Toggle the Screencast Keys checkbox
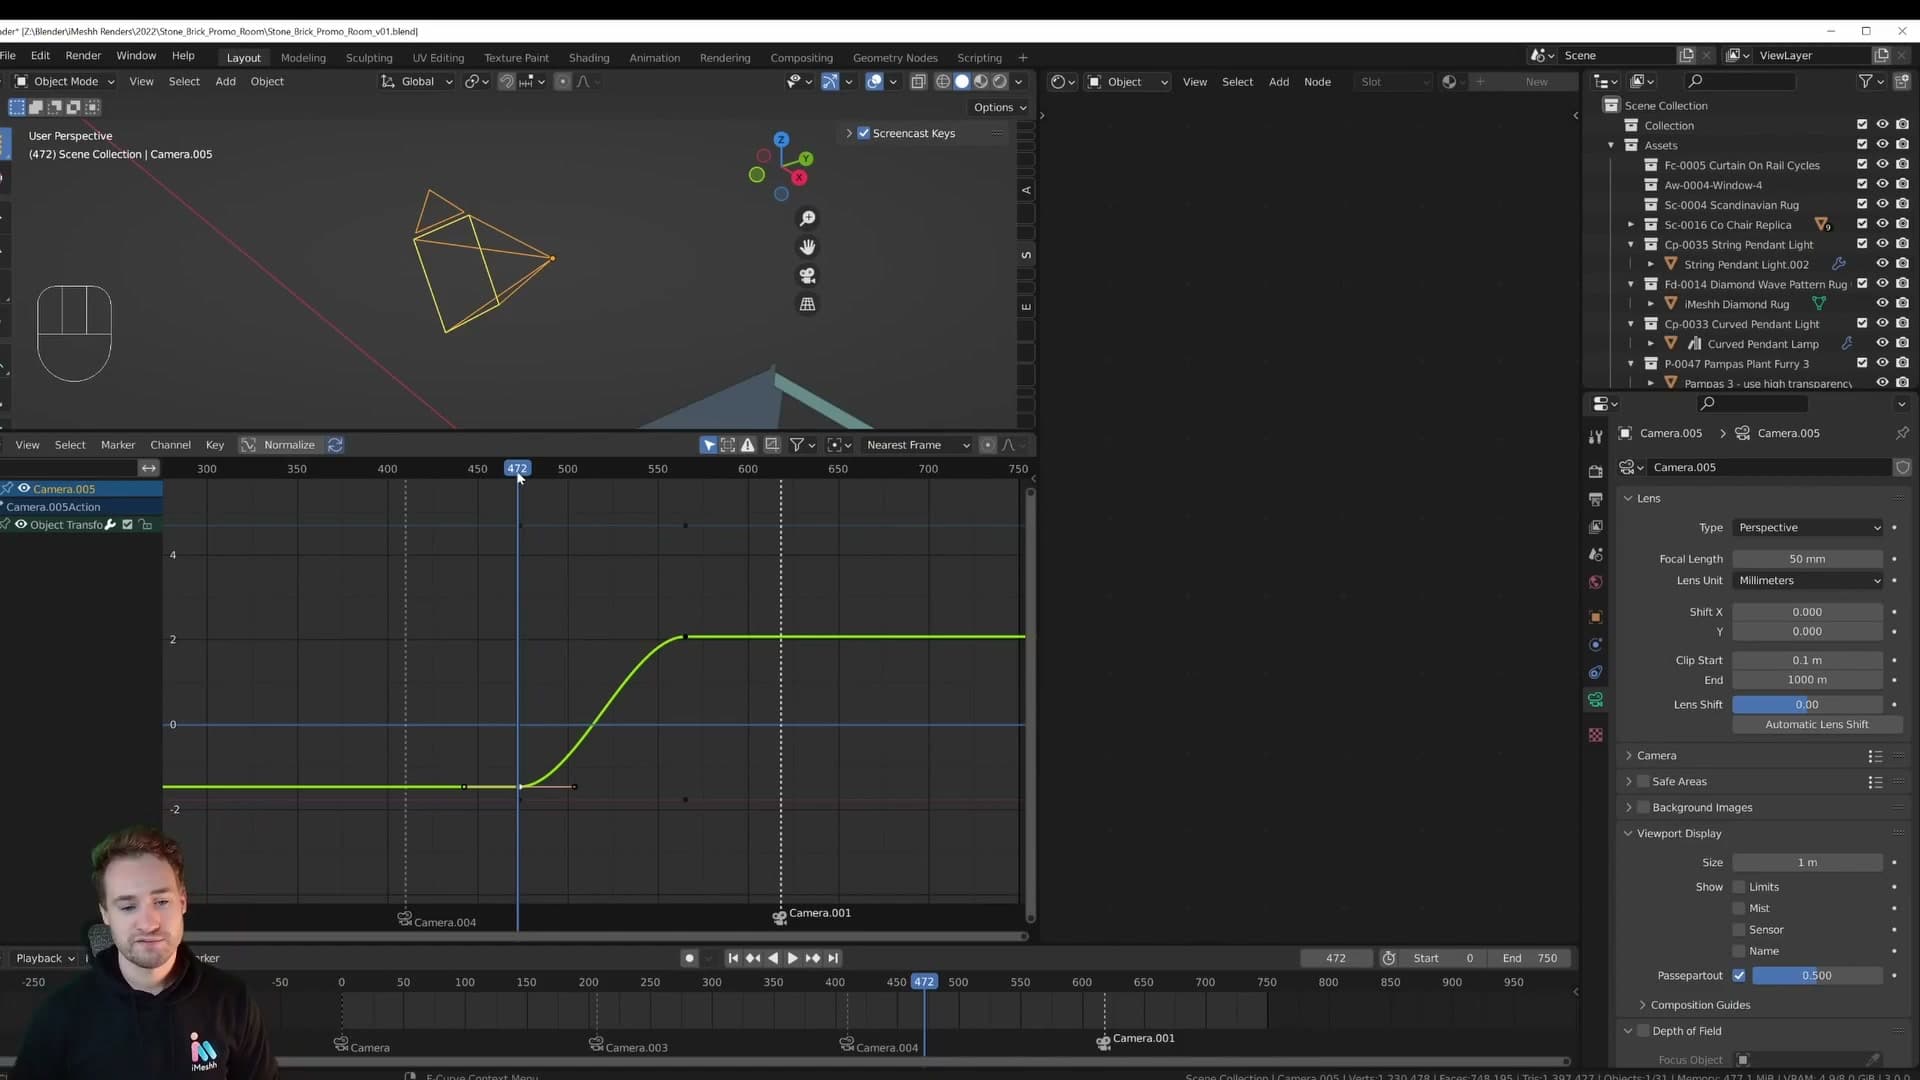The width and height of the screenshot is (1920, 1080). pos(864,133)
